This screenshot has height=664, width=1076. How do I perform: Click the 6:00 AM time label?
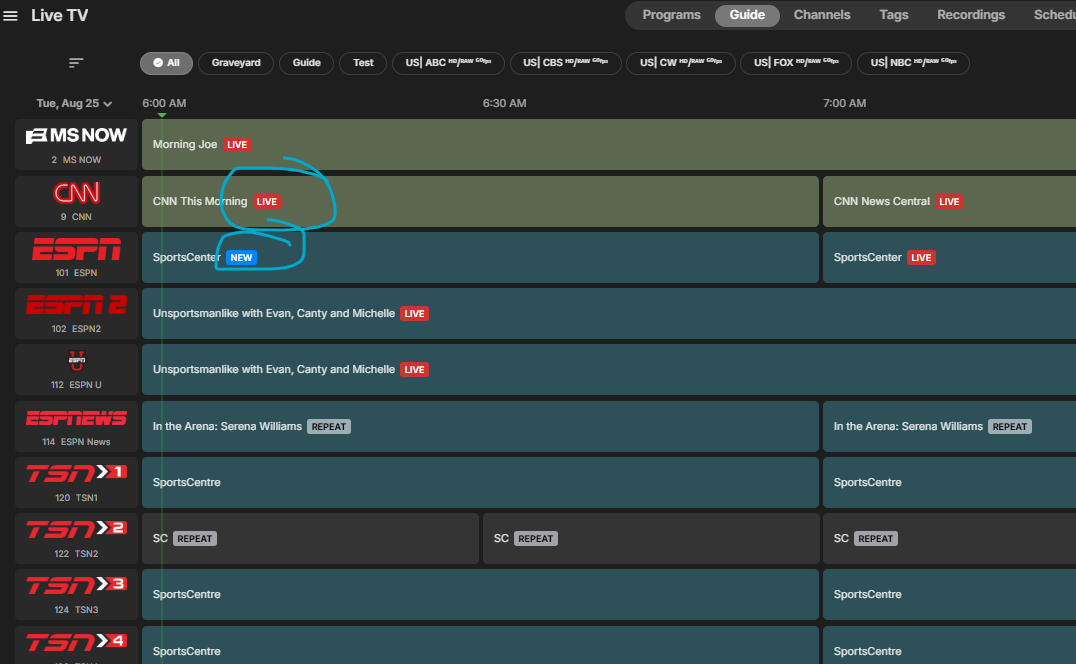point(164,104)
